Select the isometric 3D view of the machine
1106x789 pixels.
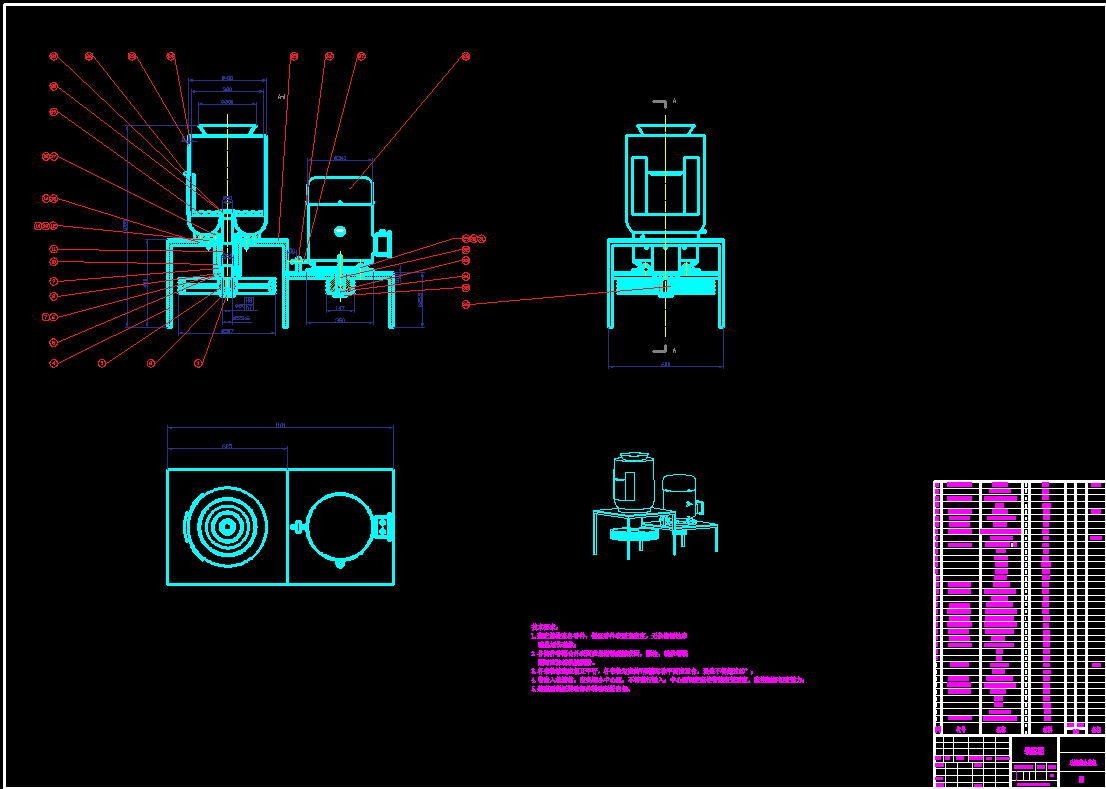(x=655, y=506)
